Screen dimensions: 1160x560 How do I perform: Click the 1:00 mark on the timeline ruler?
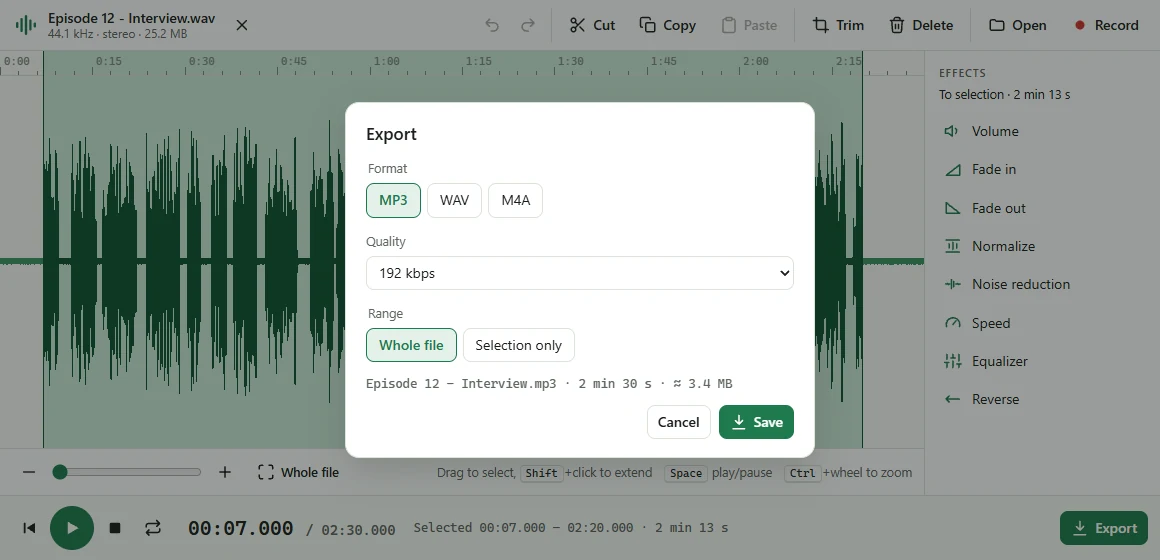pyautogui.click(x=386, y=61)
